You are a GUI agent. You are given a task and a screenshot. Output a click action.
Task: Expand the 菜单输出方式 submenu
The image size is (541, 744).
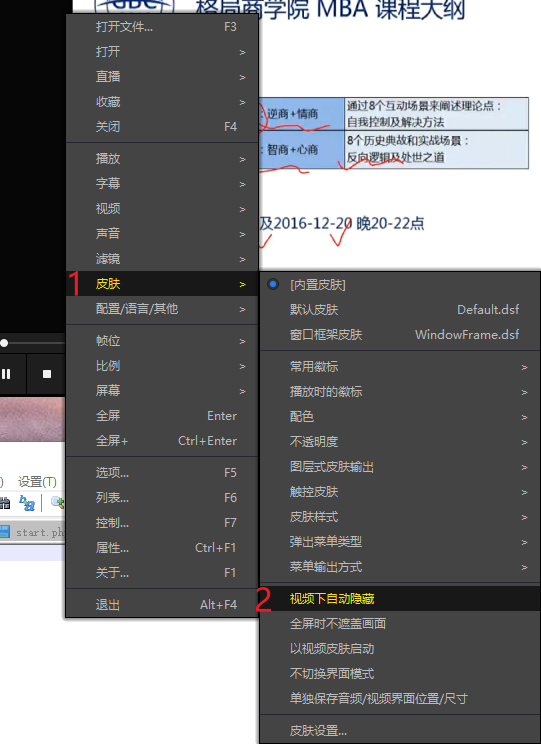pos(400,567)
